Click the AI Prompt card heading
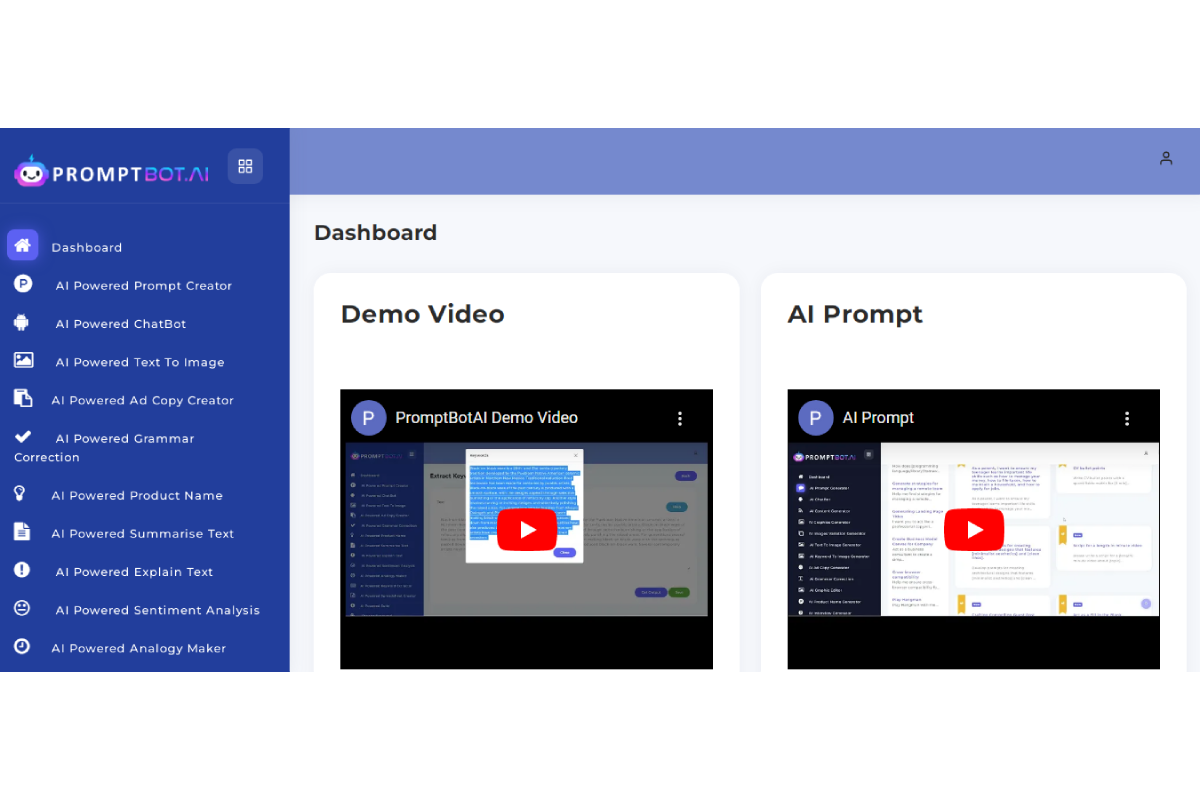1200x800 pixels. (x=855, y=314)
